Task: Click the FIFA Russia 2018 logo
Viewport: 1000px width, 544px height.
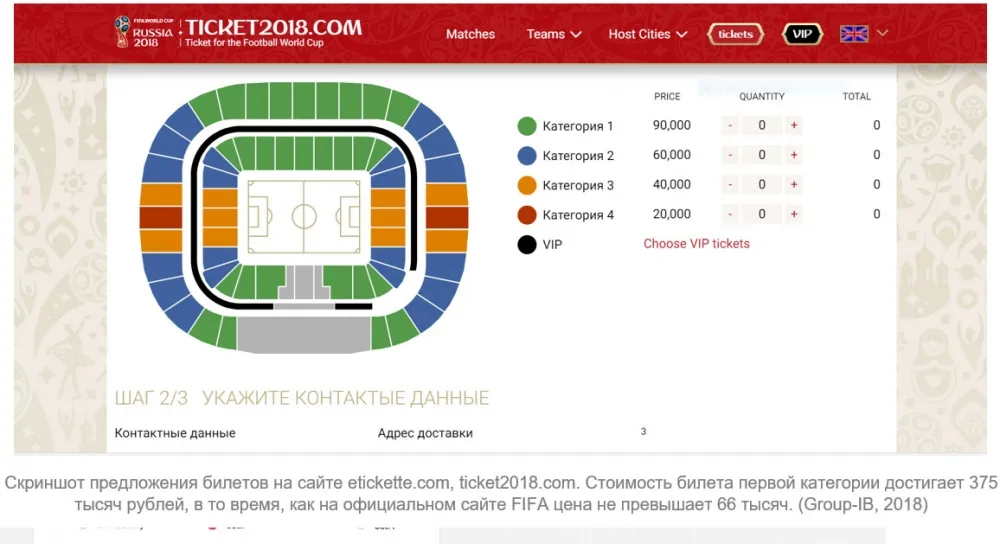Action: click(143, 31)
